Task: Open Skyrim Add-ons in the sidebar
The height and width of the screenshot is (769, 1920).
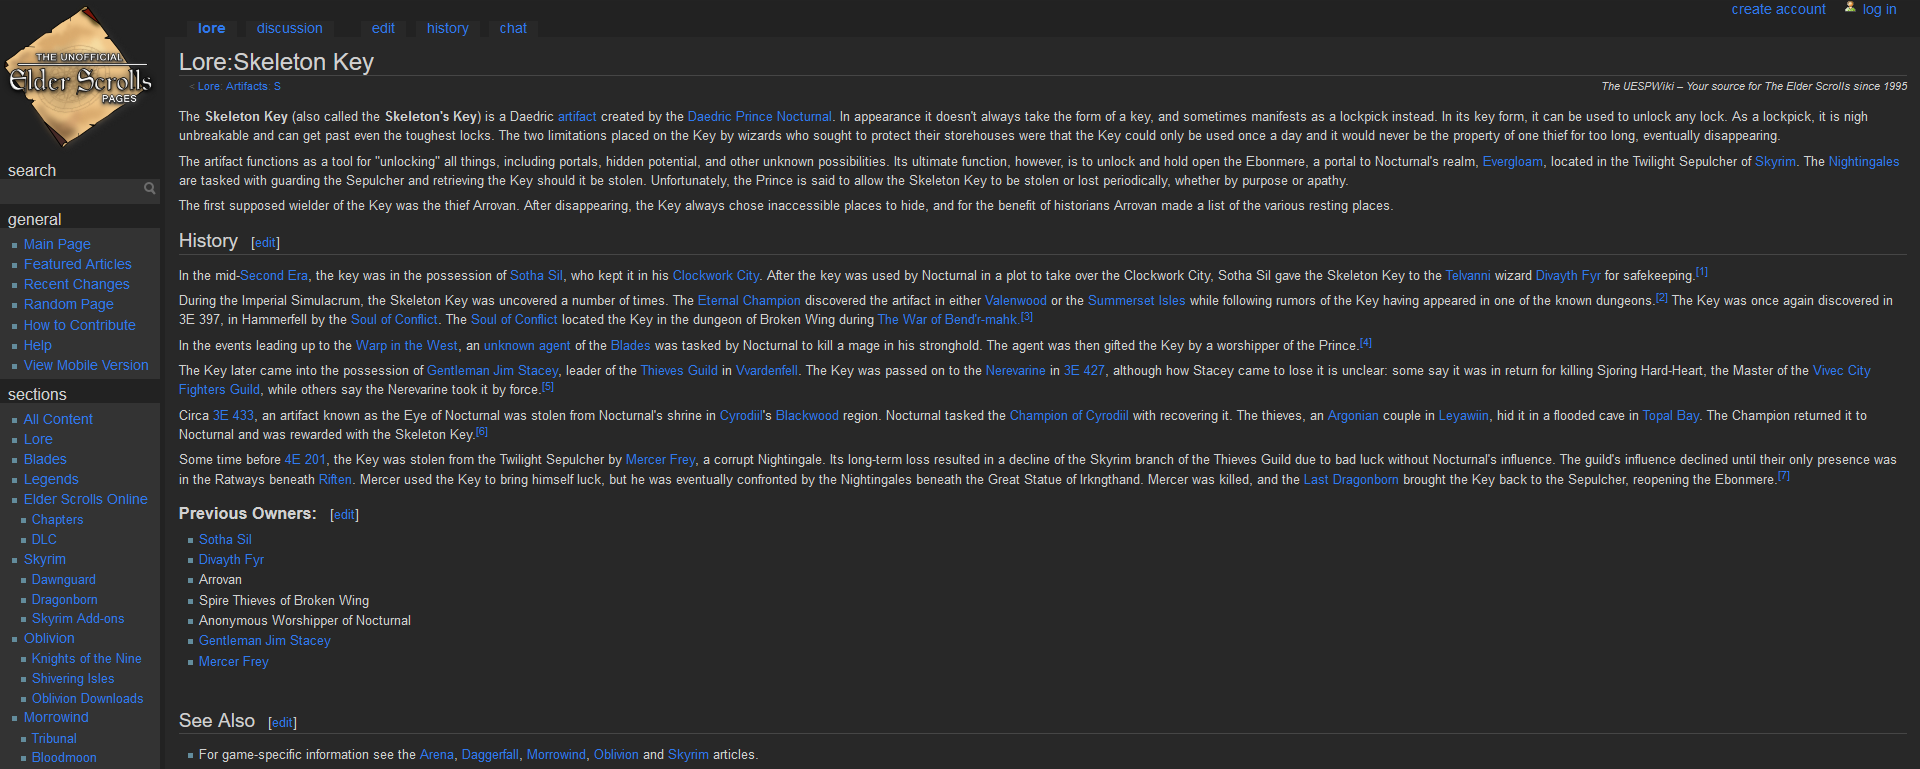Action: [78, 619]
